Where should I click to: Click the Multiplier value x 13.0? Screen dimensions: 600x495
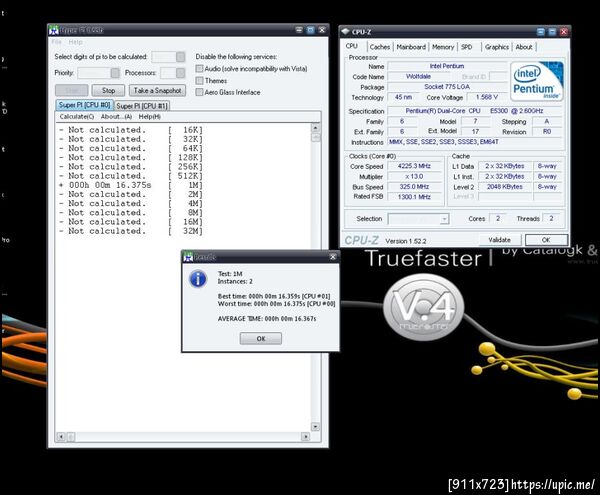(x=414, y=176)
